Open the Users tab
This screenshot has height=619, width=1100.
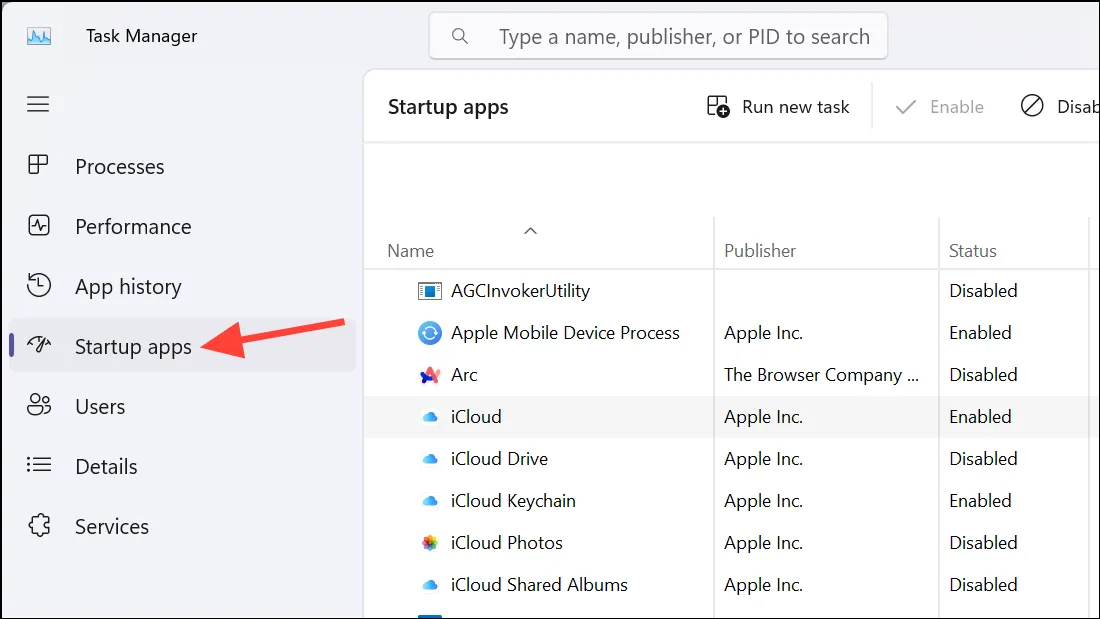click(x=182, y=406)
